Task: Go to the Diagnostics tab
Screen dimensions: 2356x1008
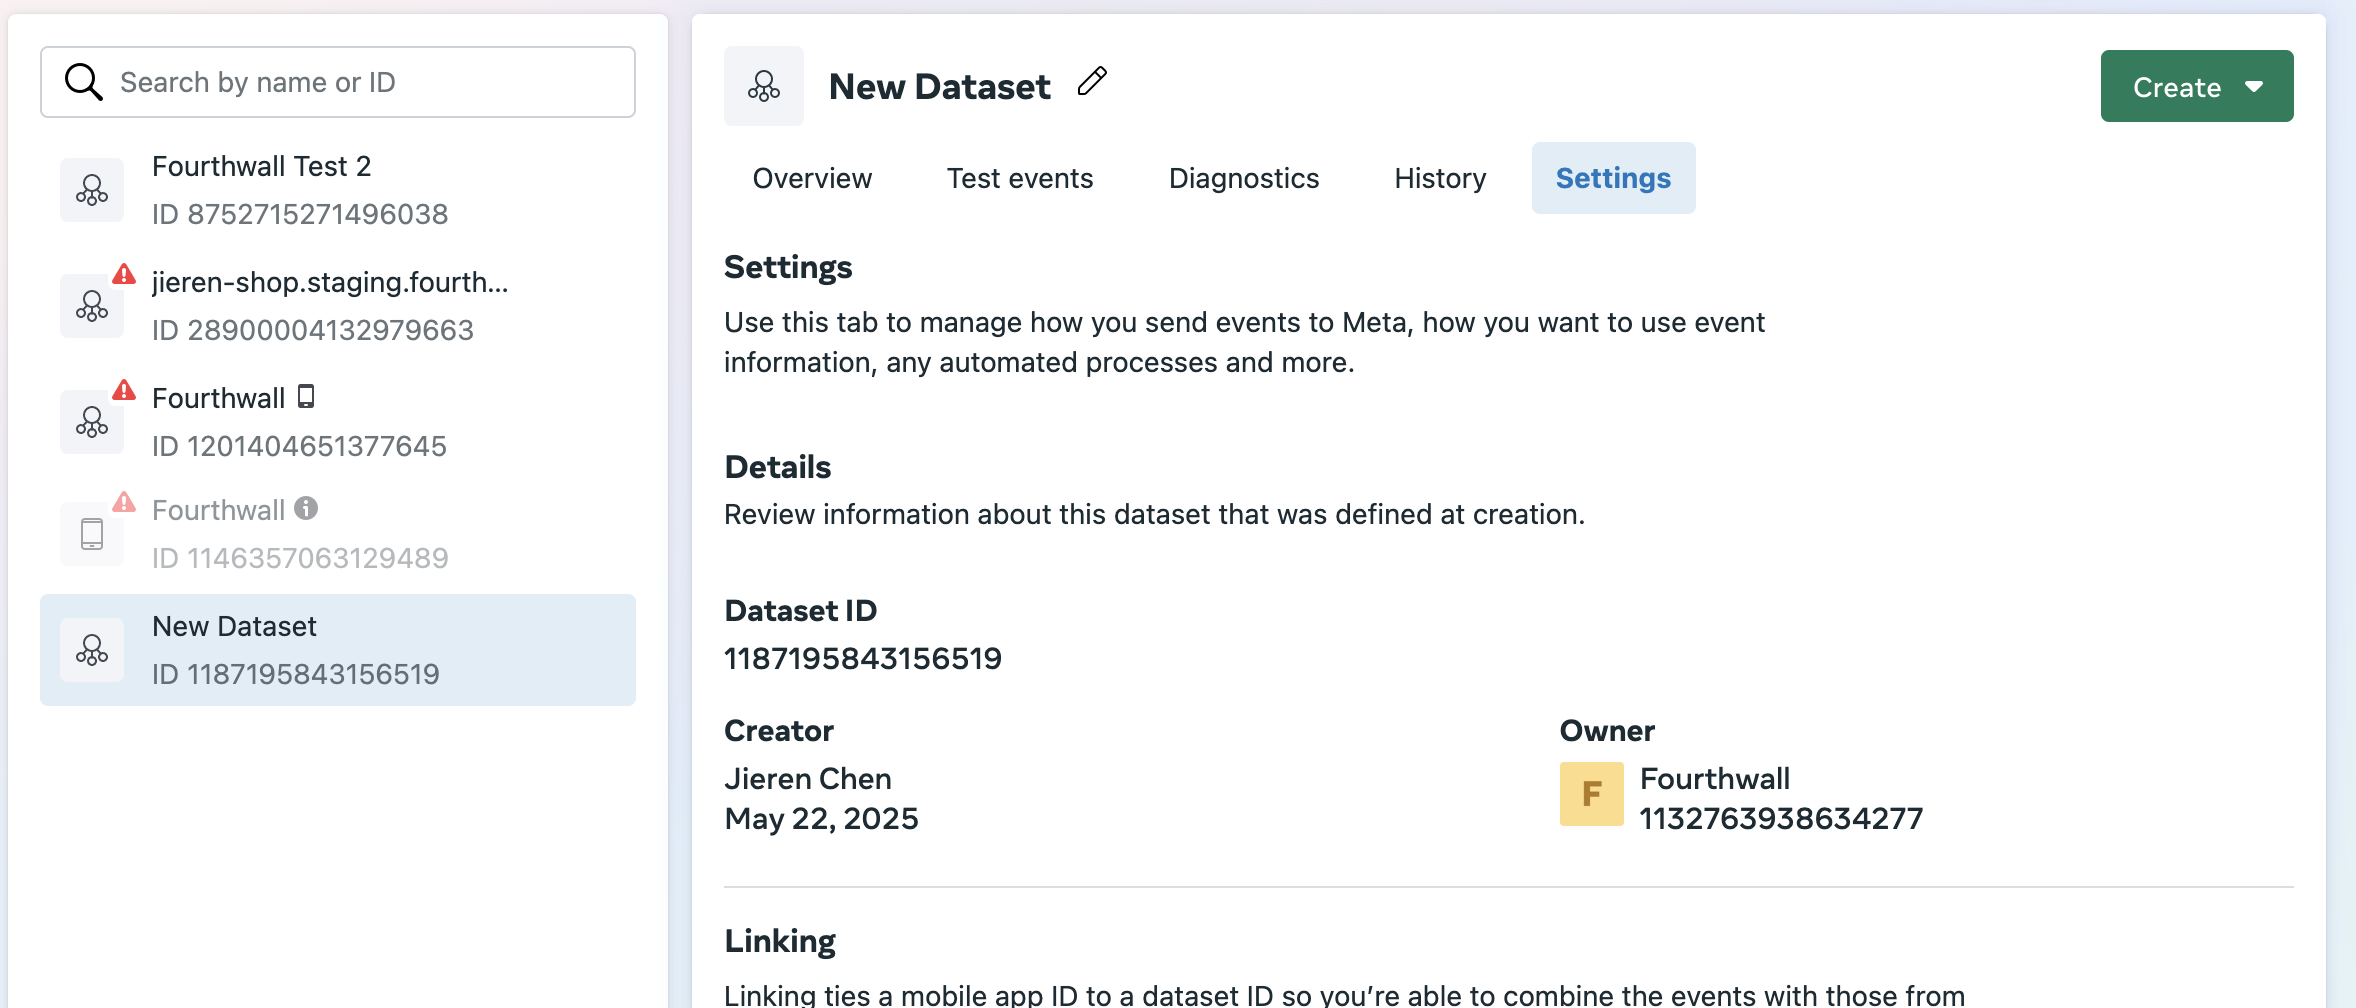Action: coord(1244,178)
